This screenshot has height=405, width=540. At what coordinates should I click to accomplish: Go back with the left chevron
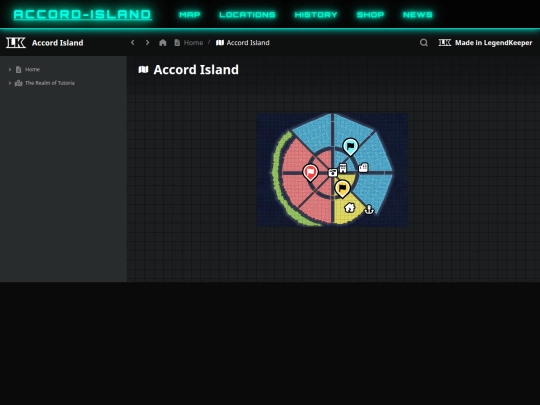[x=133, y=42]
